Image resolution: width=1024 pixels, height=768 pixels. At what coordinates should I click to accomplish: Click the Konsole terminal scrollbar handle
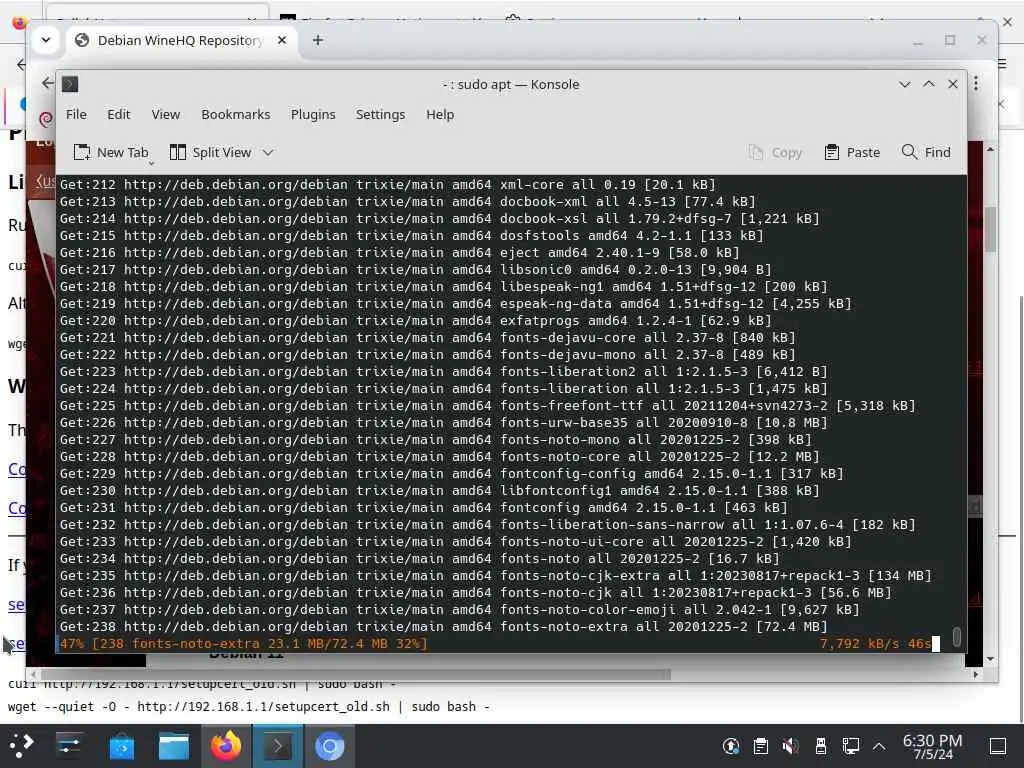coord(957,636)
